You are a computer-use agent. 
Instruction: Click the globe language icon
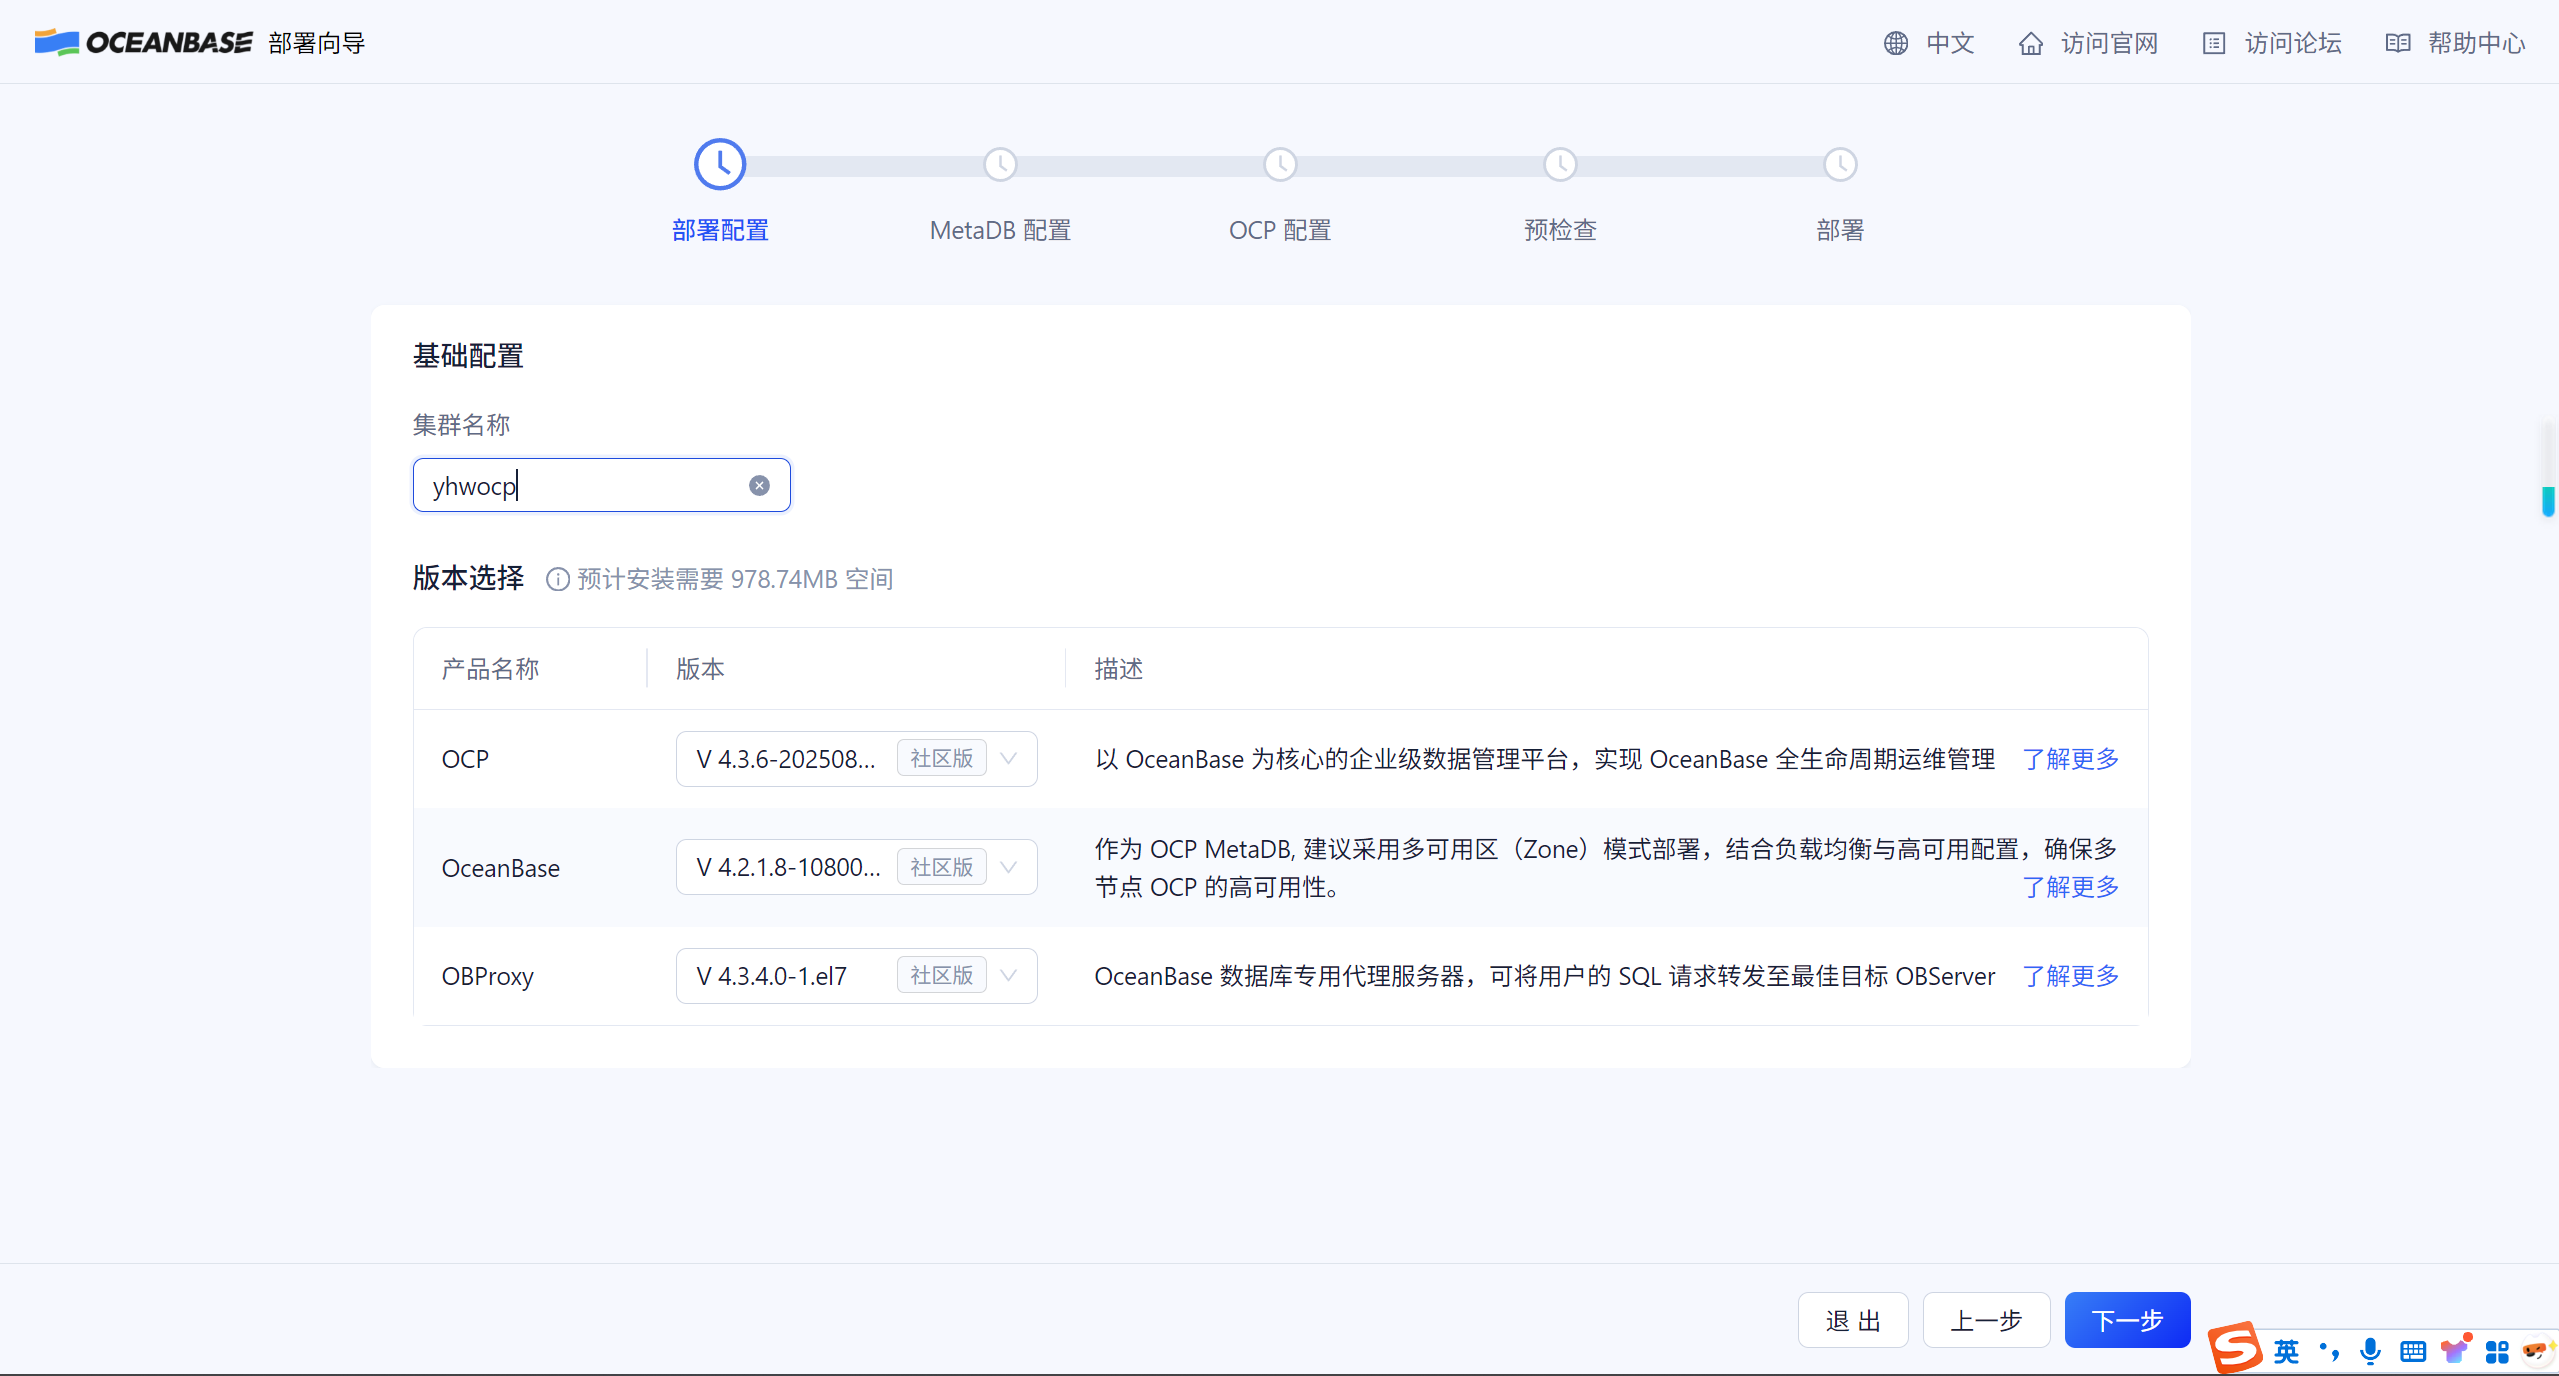click(x=1895, y=43)
